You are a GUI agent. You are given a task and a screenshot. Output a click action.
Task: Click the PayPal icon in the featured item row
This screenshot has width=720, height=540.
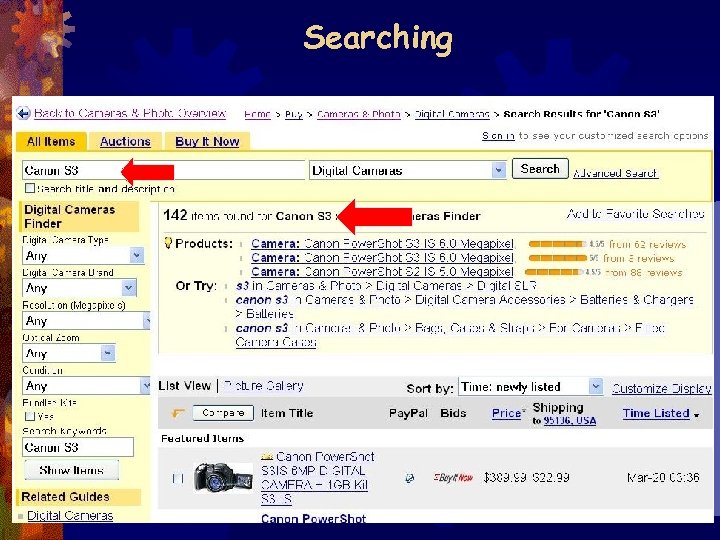point(409,478)
